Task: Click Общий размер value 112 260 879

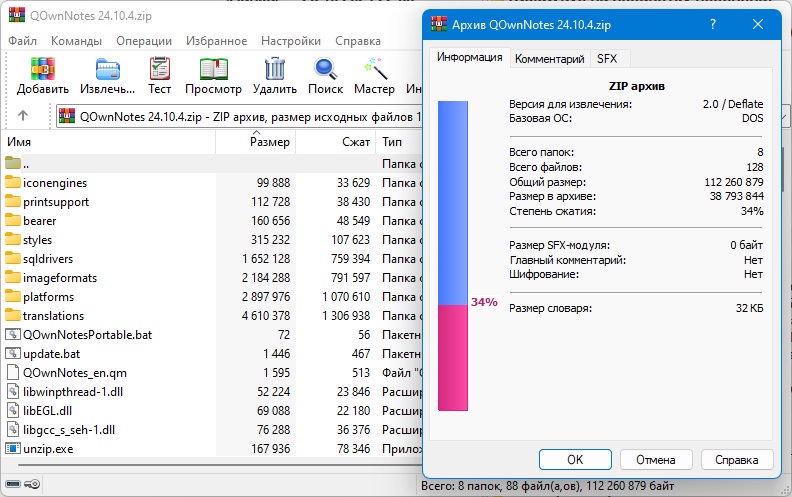Action: coord(734,182)
